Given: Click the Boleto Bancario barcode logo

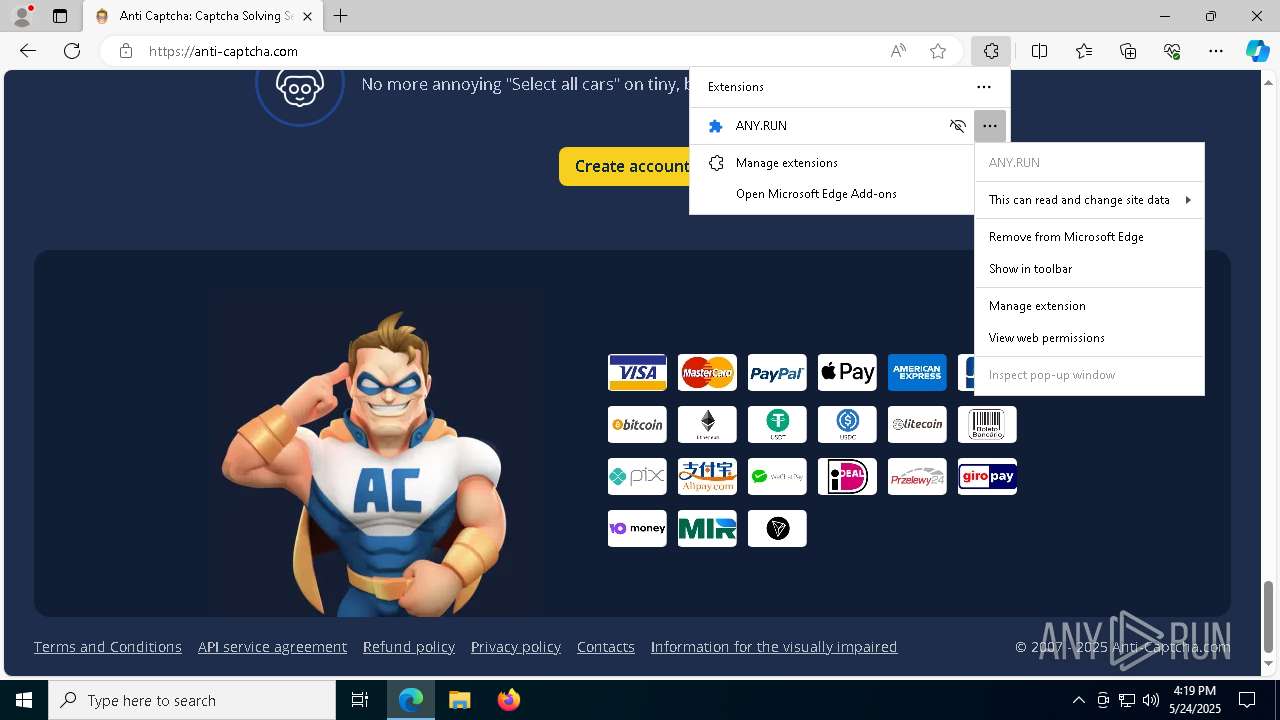Looking at the screenshot, I should pos(987,424).
